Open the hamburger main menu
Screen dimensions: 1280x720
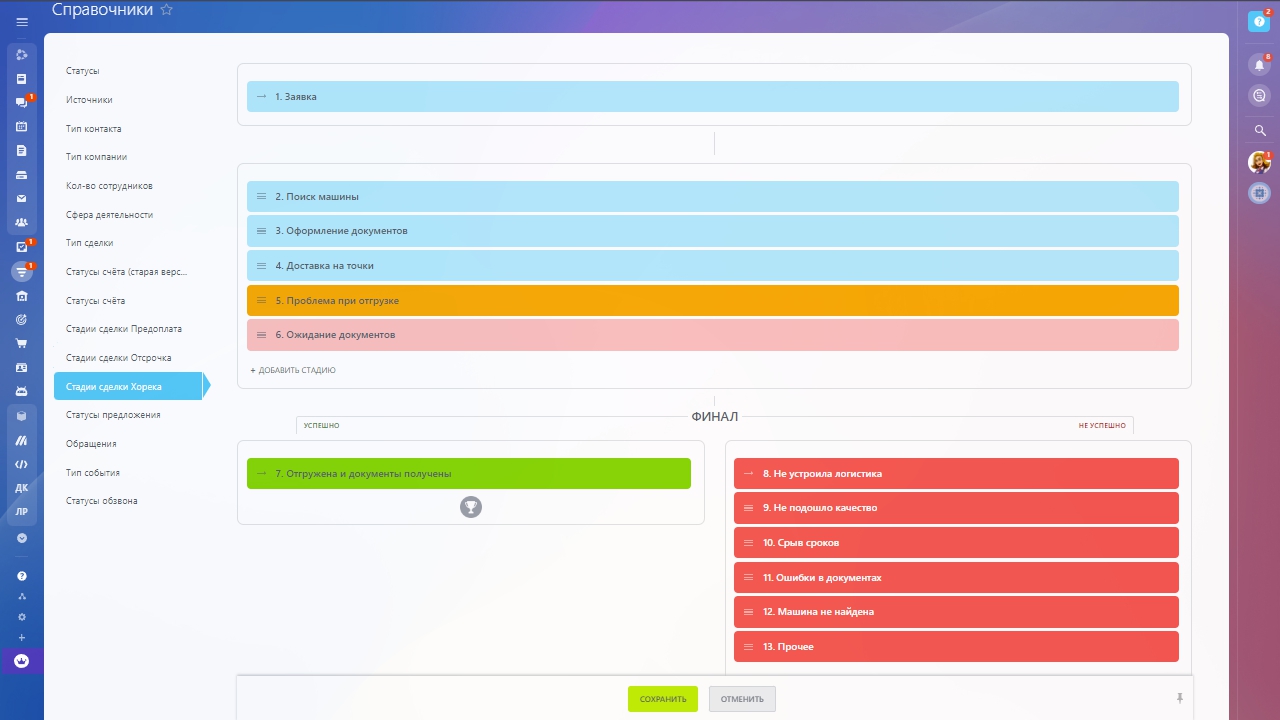[22, 21]
